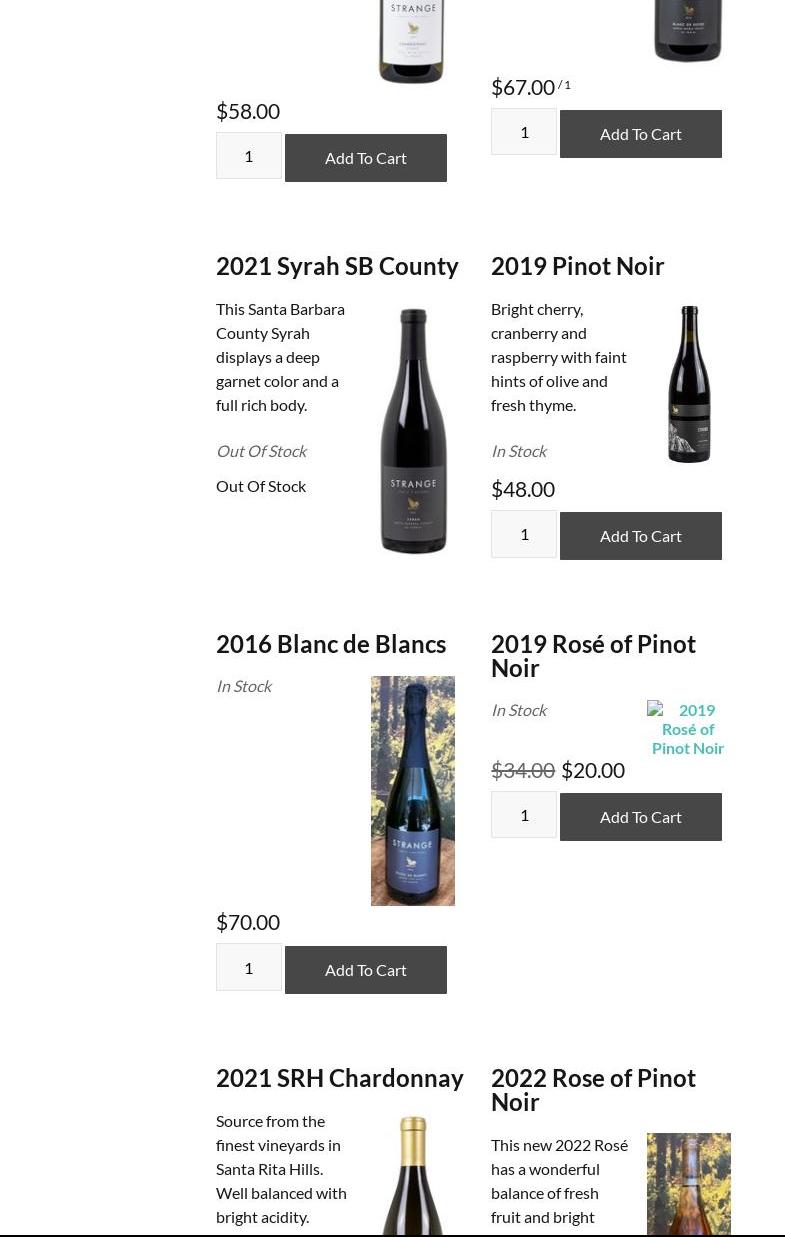Click the 2019 Rosé of Pinot Noir image placeholder
Screen dimensions: 785x1237
click(x=687, y=728)
